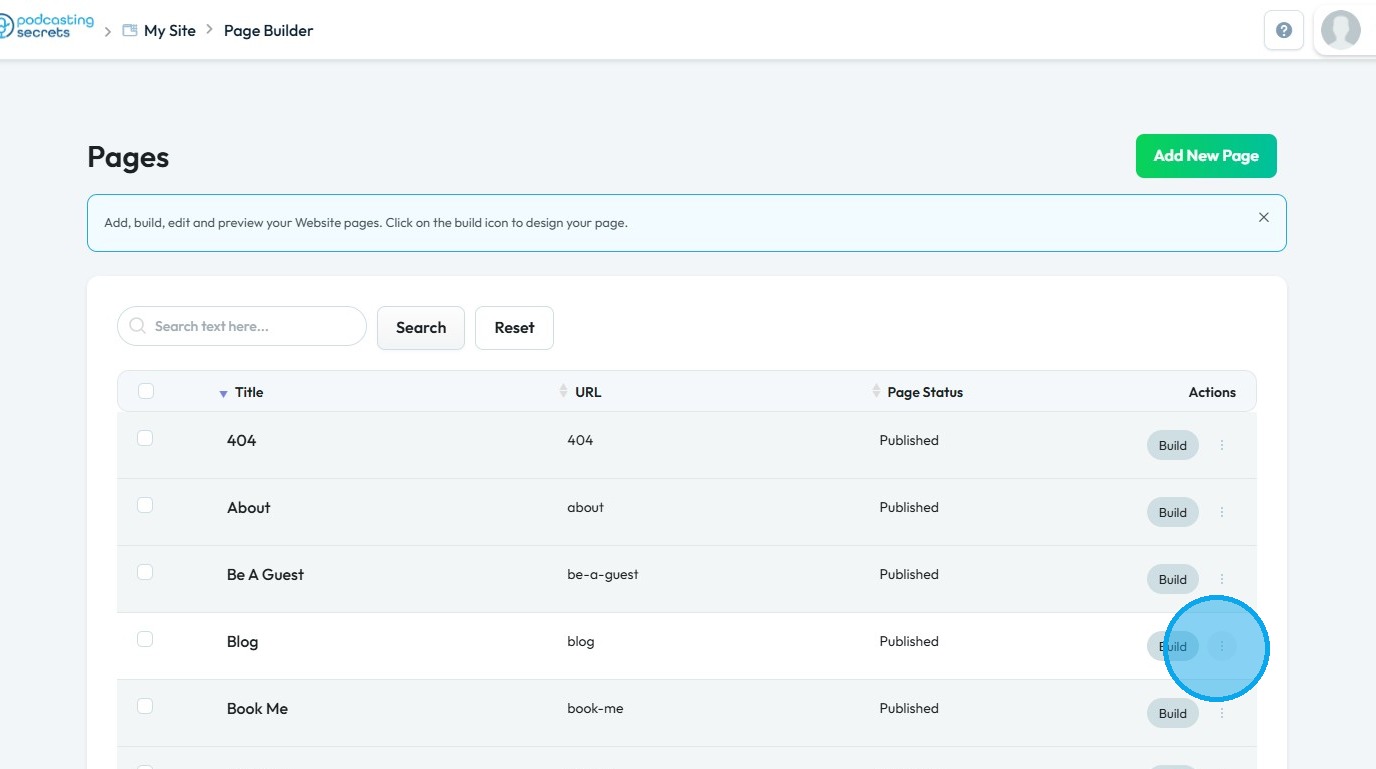
Task: Open the help question mark icon
Action: [1284, 30]
